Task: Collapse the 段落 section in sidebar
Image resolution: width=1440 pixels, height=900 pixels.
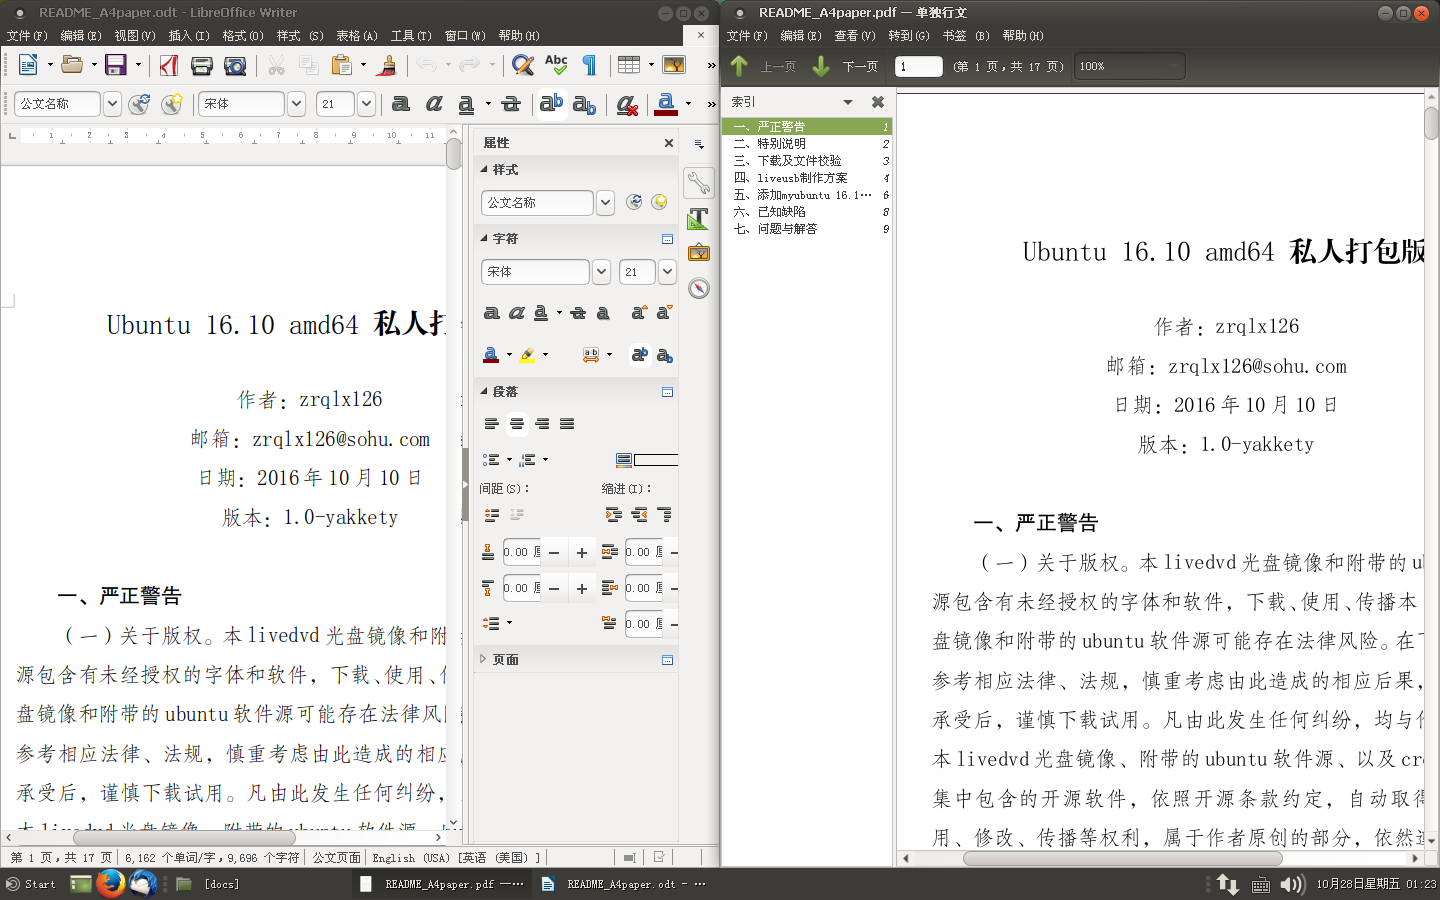Action: coord(484,391)
